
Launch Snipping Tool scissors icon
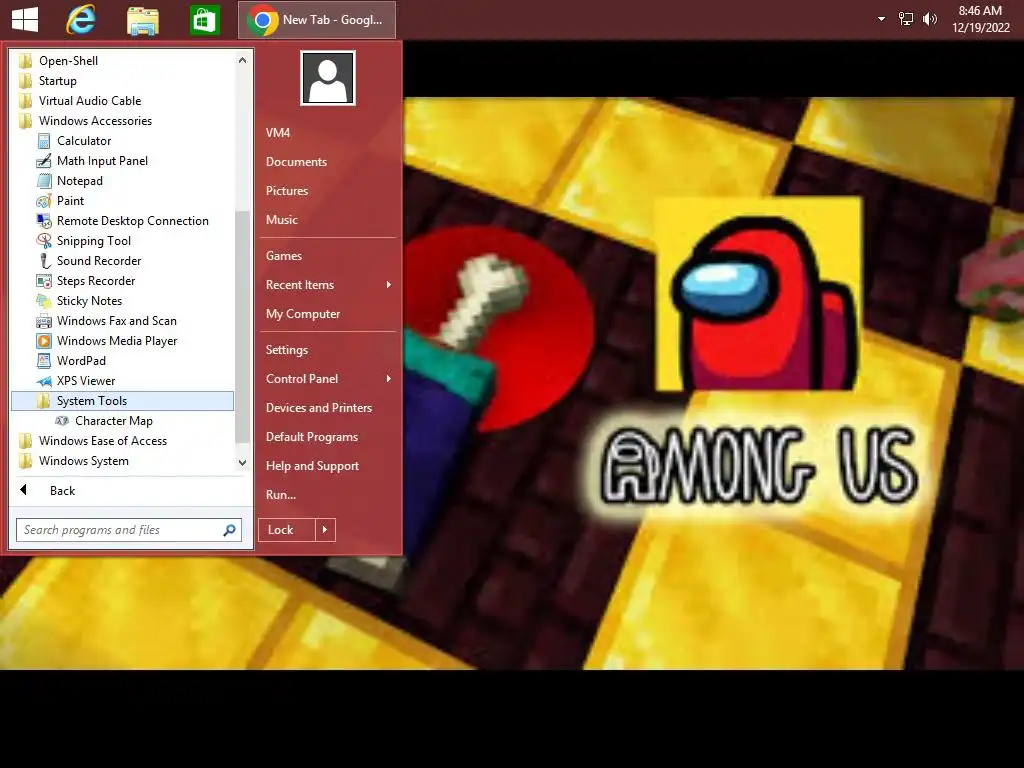pyautogui.click(x=44, y=241)
